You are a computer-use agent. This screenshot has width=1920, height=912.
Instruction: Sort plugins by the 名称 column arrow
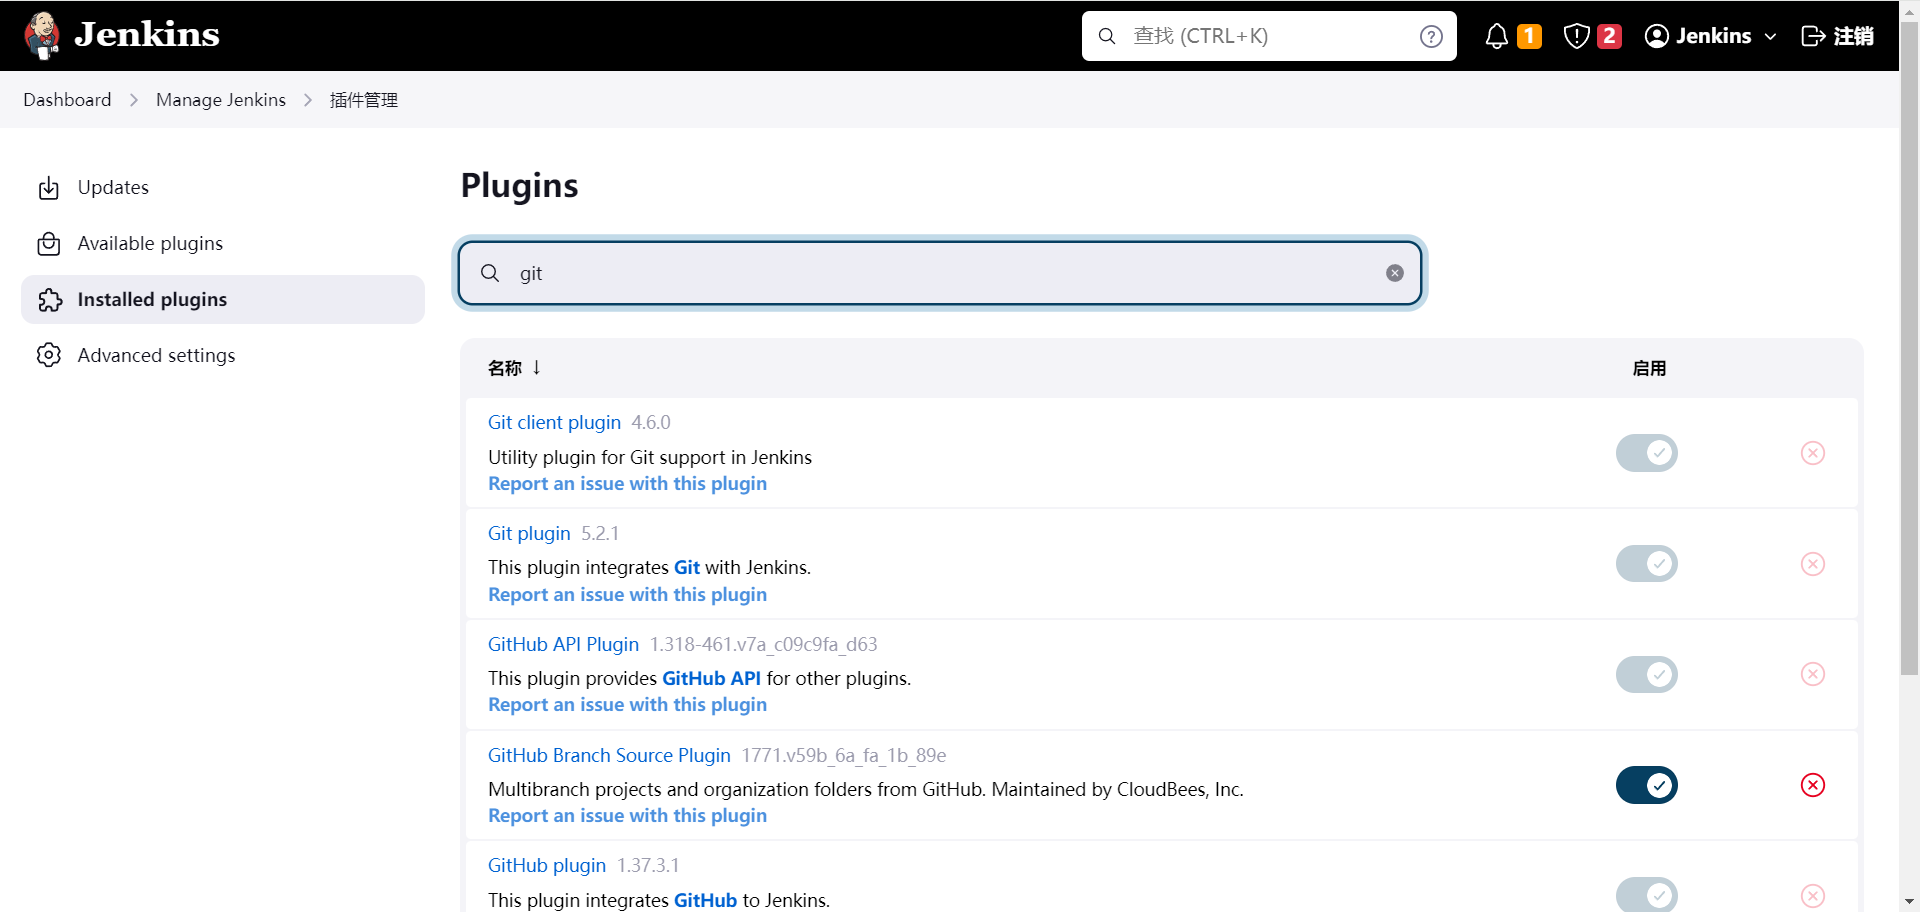coord(537,367)
